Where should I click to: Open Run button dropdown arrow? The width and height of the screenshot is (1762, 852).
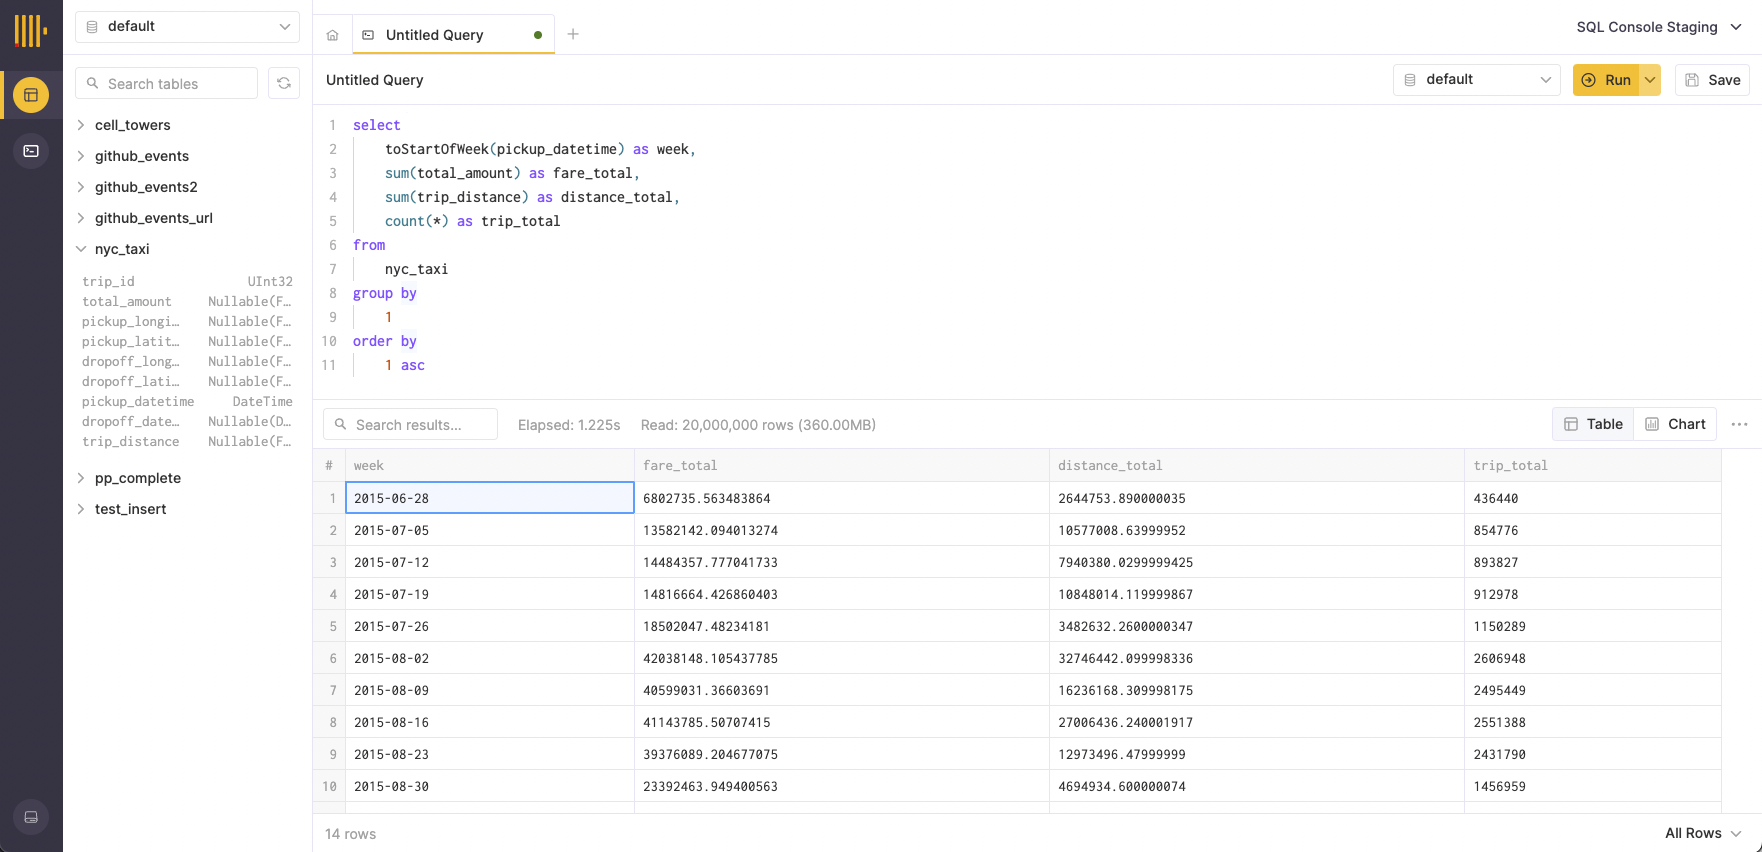(1650, 80)
